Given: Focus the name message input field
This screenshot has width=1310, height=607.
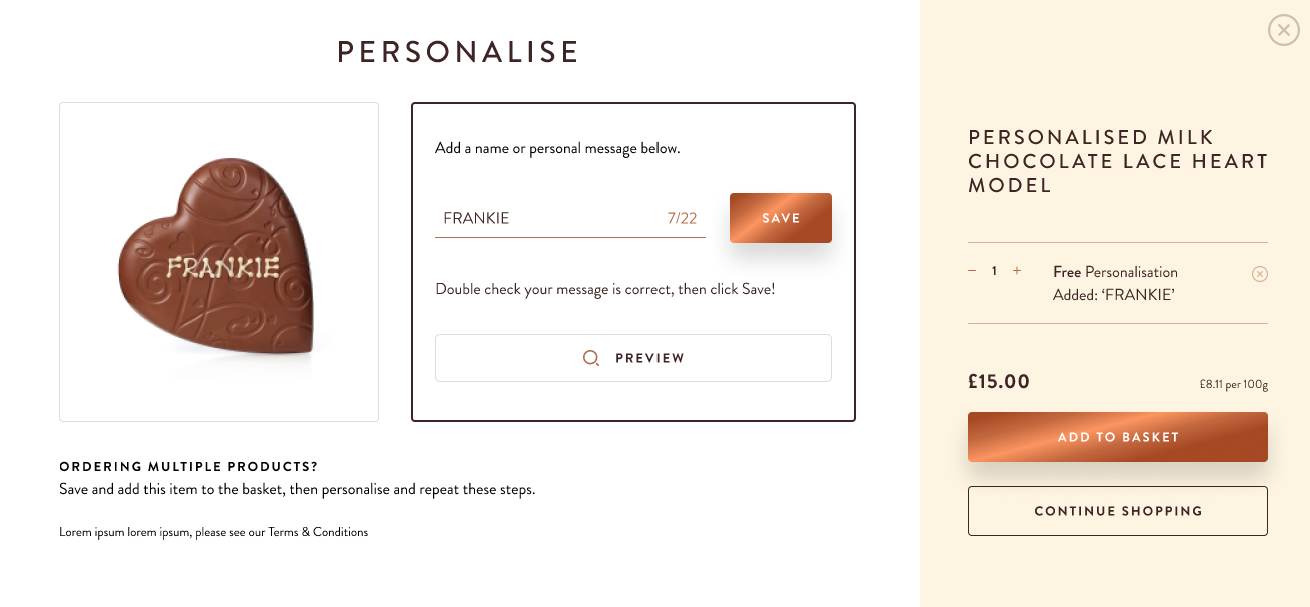Looking at the screenshot, I should coord(545,218).
